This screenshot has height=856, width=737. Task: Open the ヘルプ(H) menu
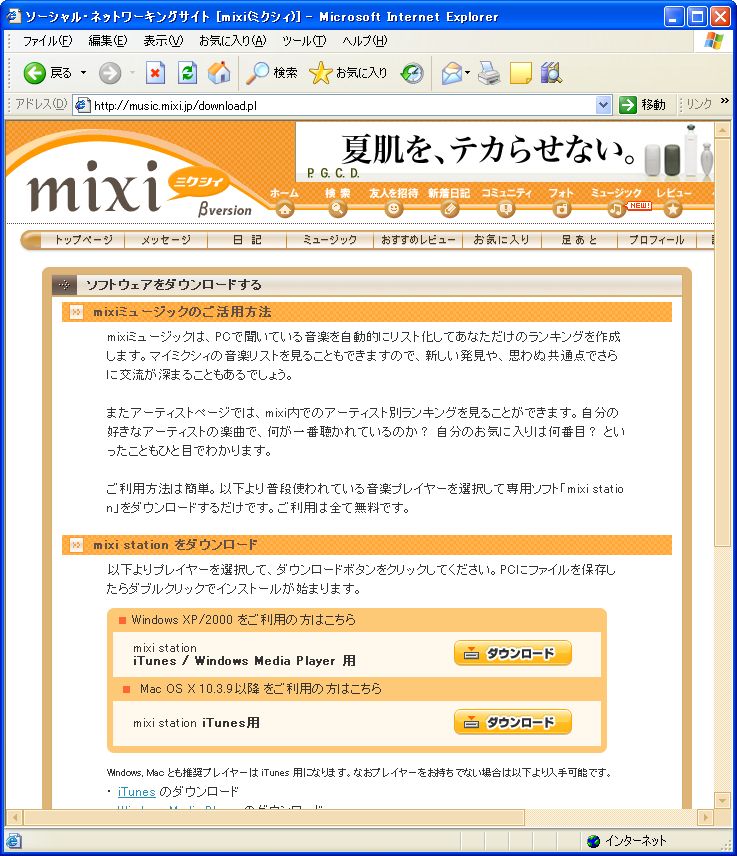(365, 41)
